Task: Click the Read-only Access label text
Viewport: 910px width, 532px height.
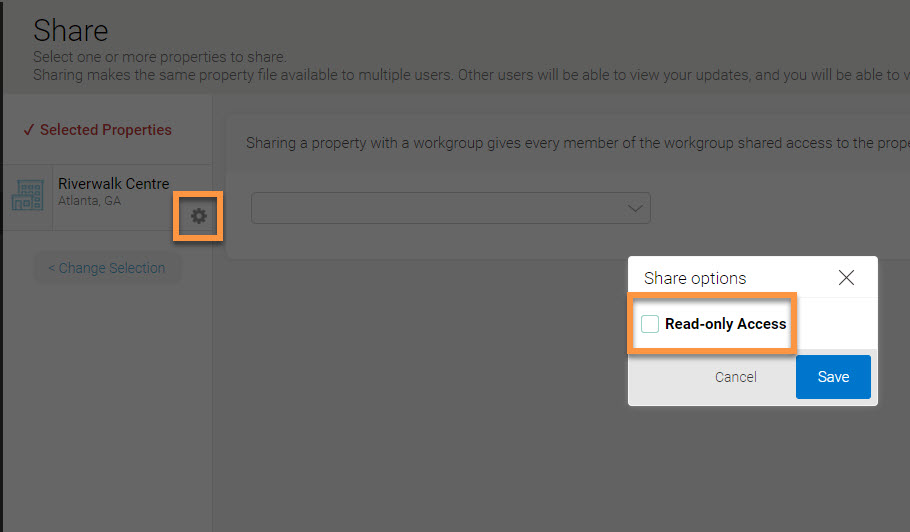Action: (725, 324)
